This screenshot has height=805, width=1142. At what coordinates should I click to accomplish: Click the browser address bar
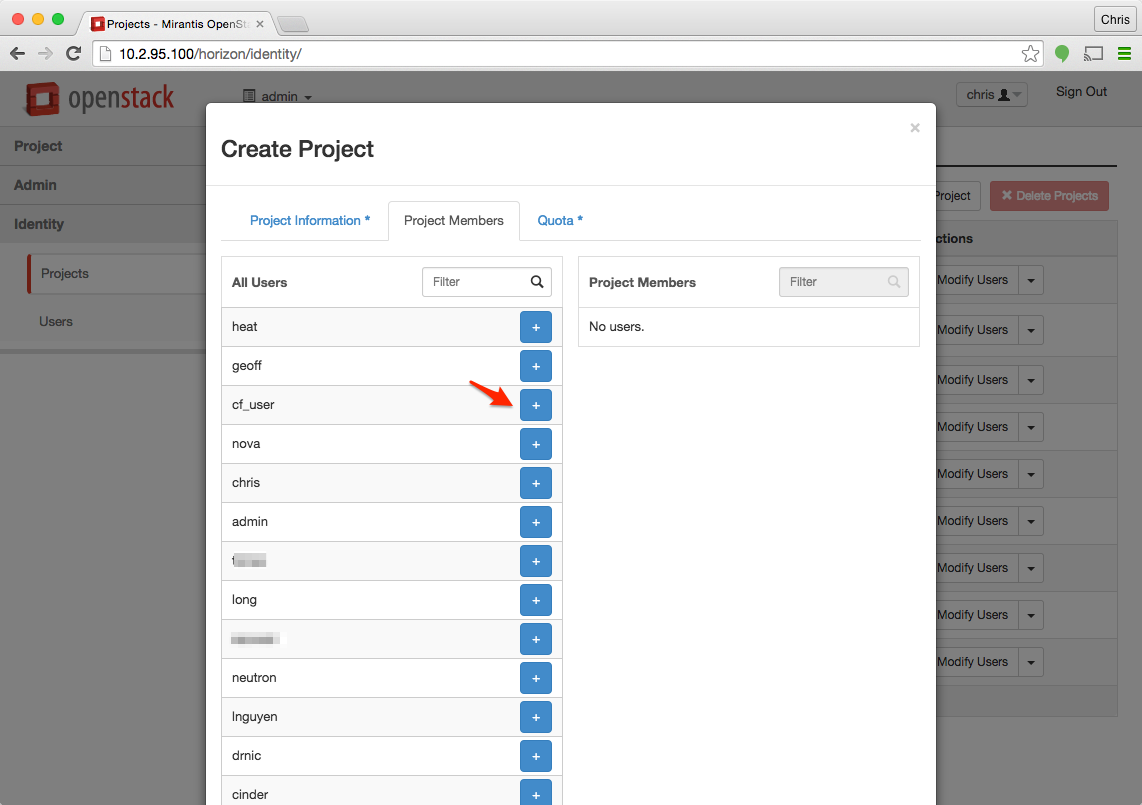coord(568,54)
